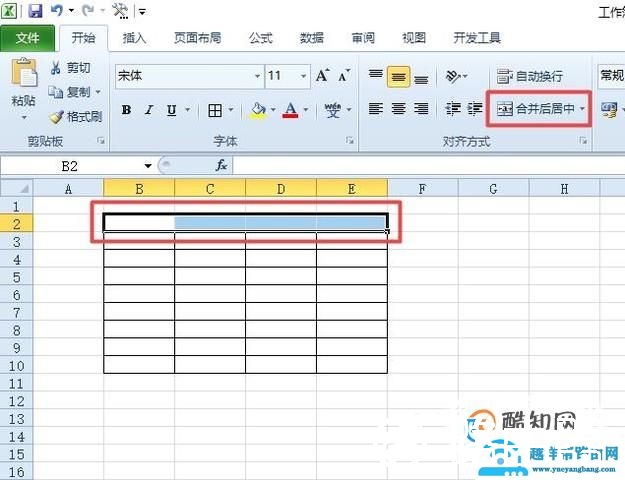The height and width of the screenshot is (480, 625).
Task: Toggle italic formatting
Action: tap(149, 110)
